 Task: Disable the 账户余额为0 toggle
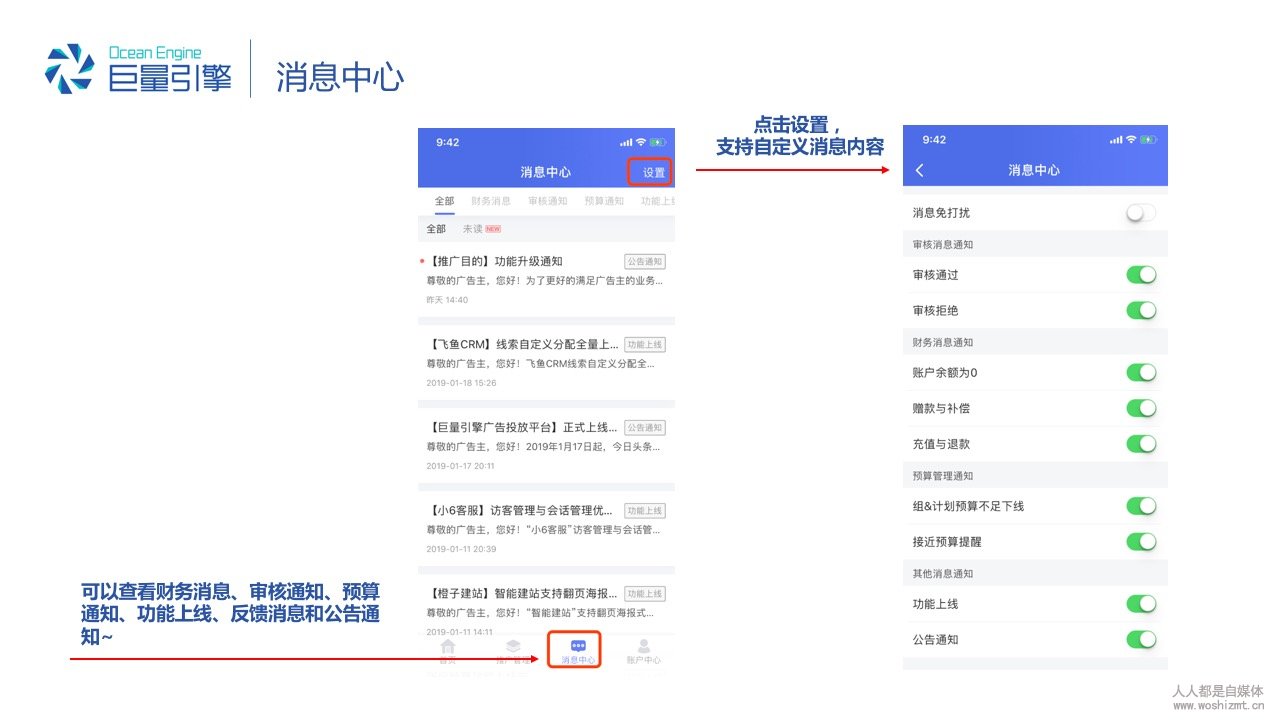pyautogui.click(x=1140, y=373)
